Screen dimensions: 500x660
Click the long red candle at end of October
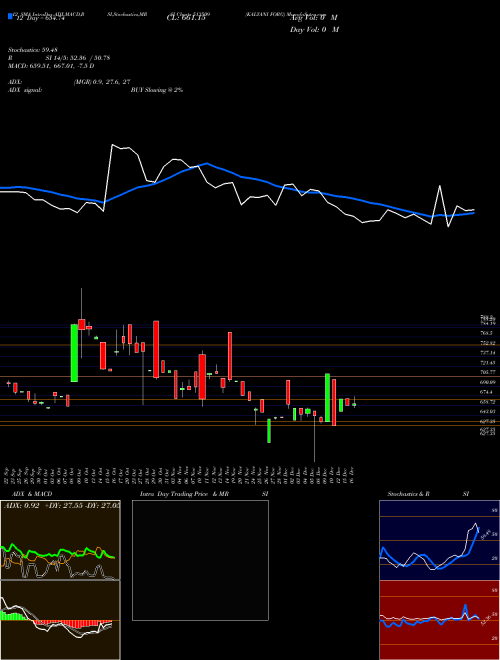pyautogui.click(x=156, y=349)
